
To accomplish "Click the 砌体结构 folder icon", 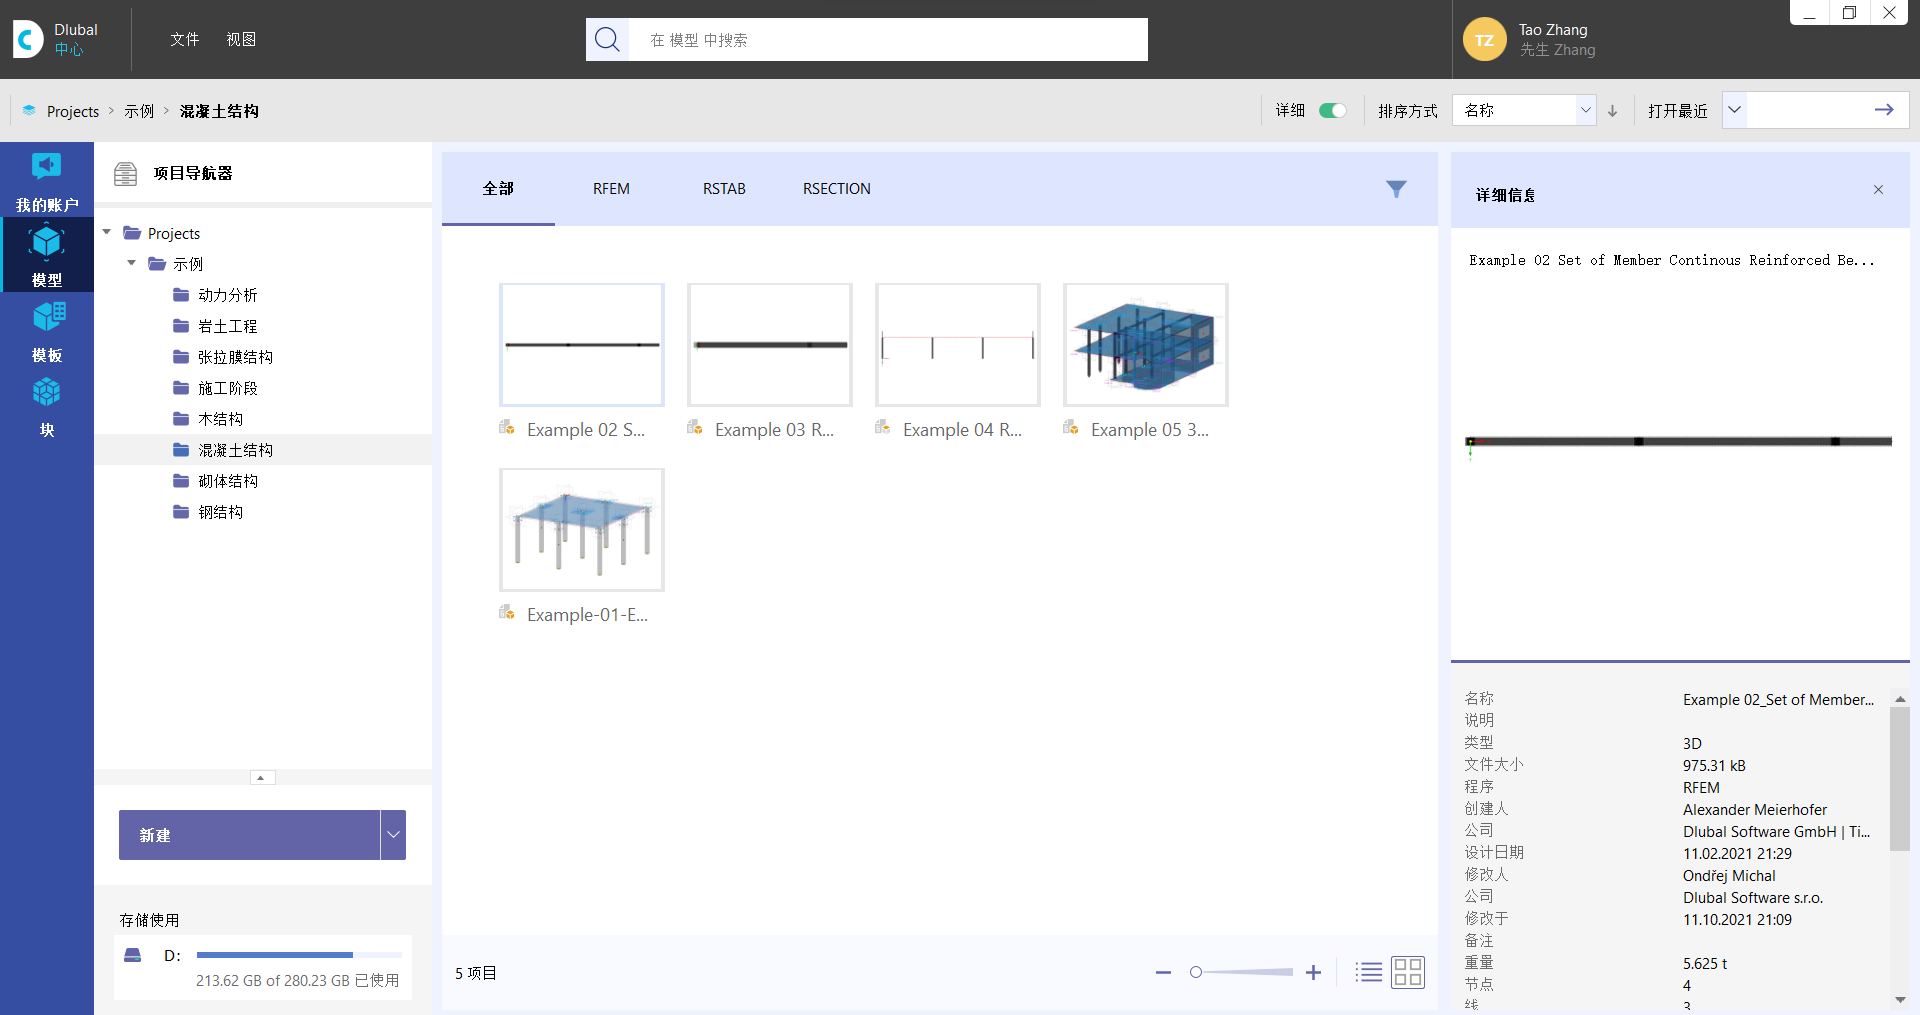I will pyautogui.click(x=181, y=481).
